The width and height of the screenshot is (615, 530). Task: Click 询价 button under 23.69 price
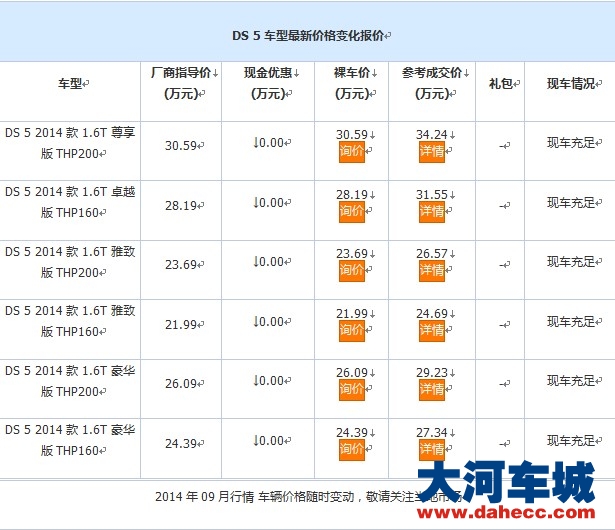tap(352, 271)
